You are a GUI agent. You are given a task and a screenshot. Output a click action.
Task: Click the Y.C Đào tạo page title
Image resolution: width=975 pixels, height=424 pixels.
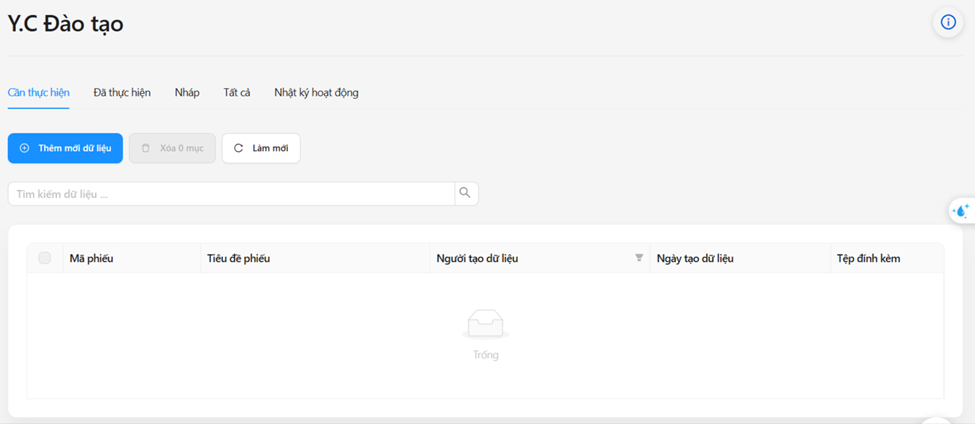click(x=66, y=24)
